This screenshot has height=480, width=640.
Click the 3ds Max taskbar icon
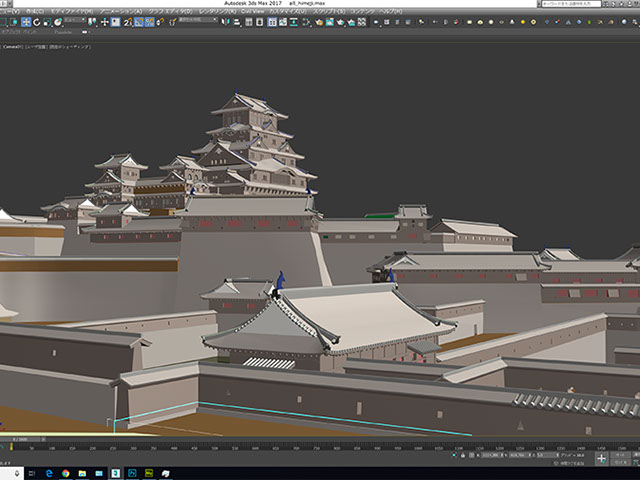click(x=116, y=472)
